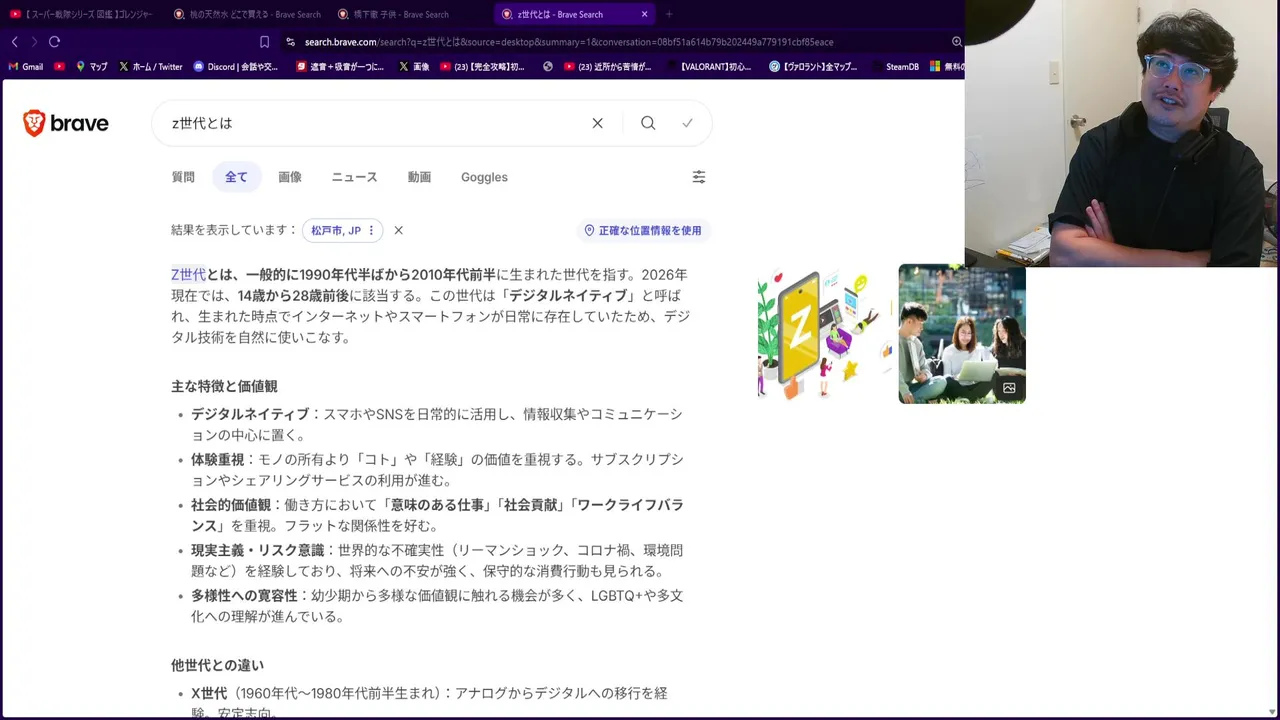Select the 現実主義・リスク意識 bullet label
This screenshot has height=720, width=1280.
click(x=258, y=550)
